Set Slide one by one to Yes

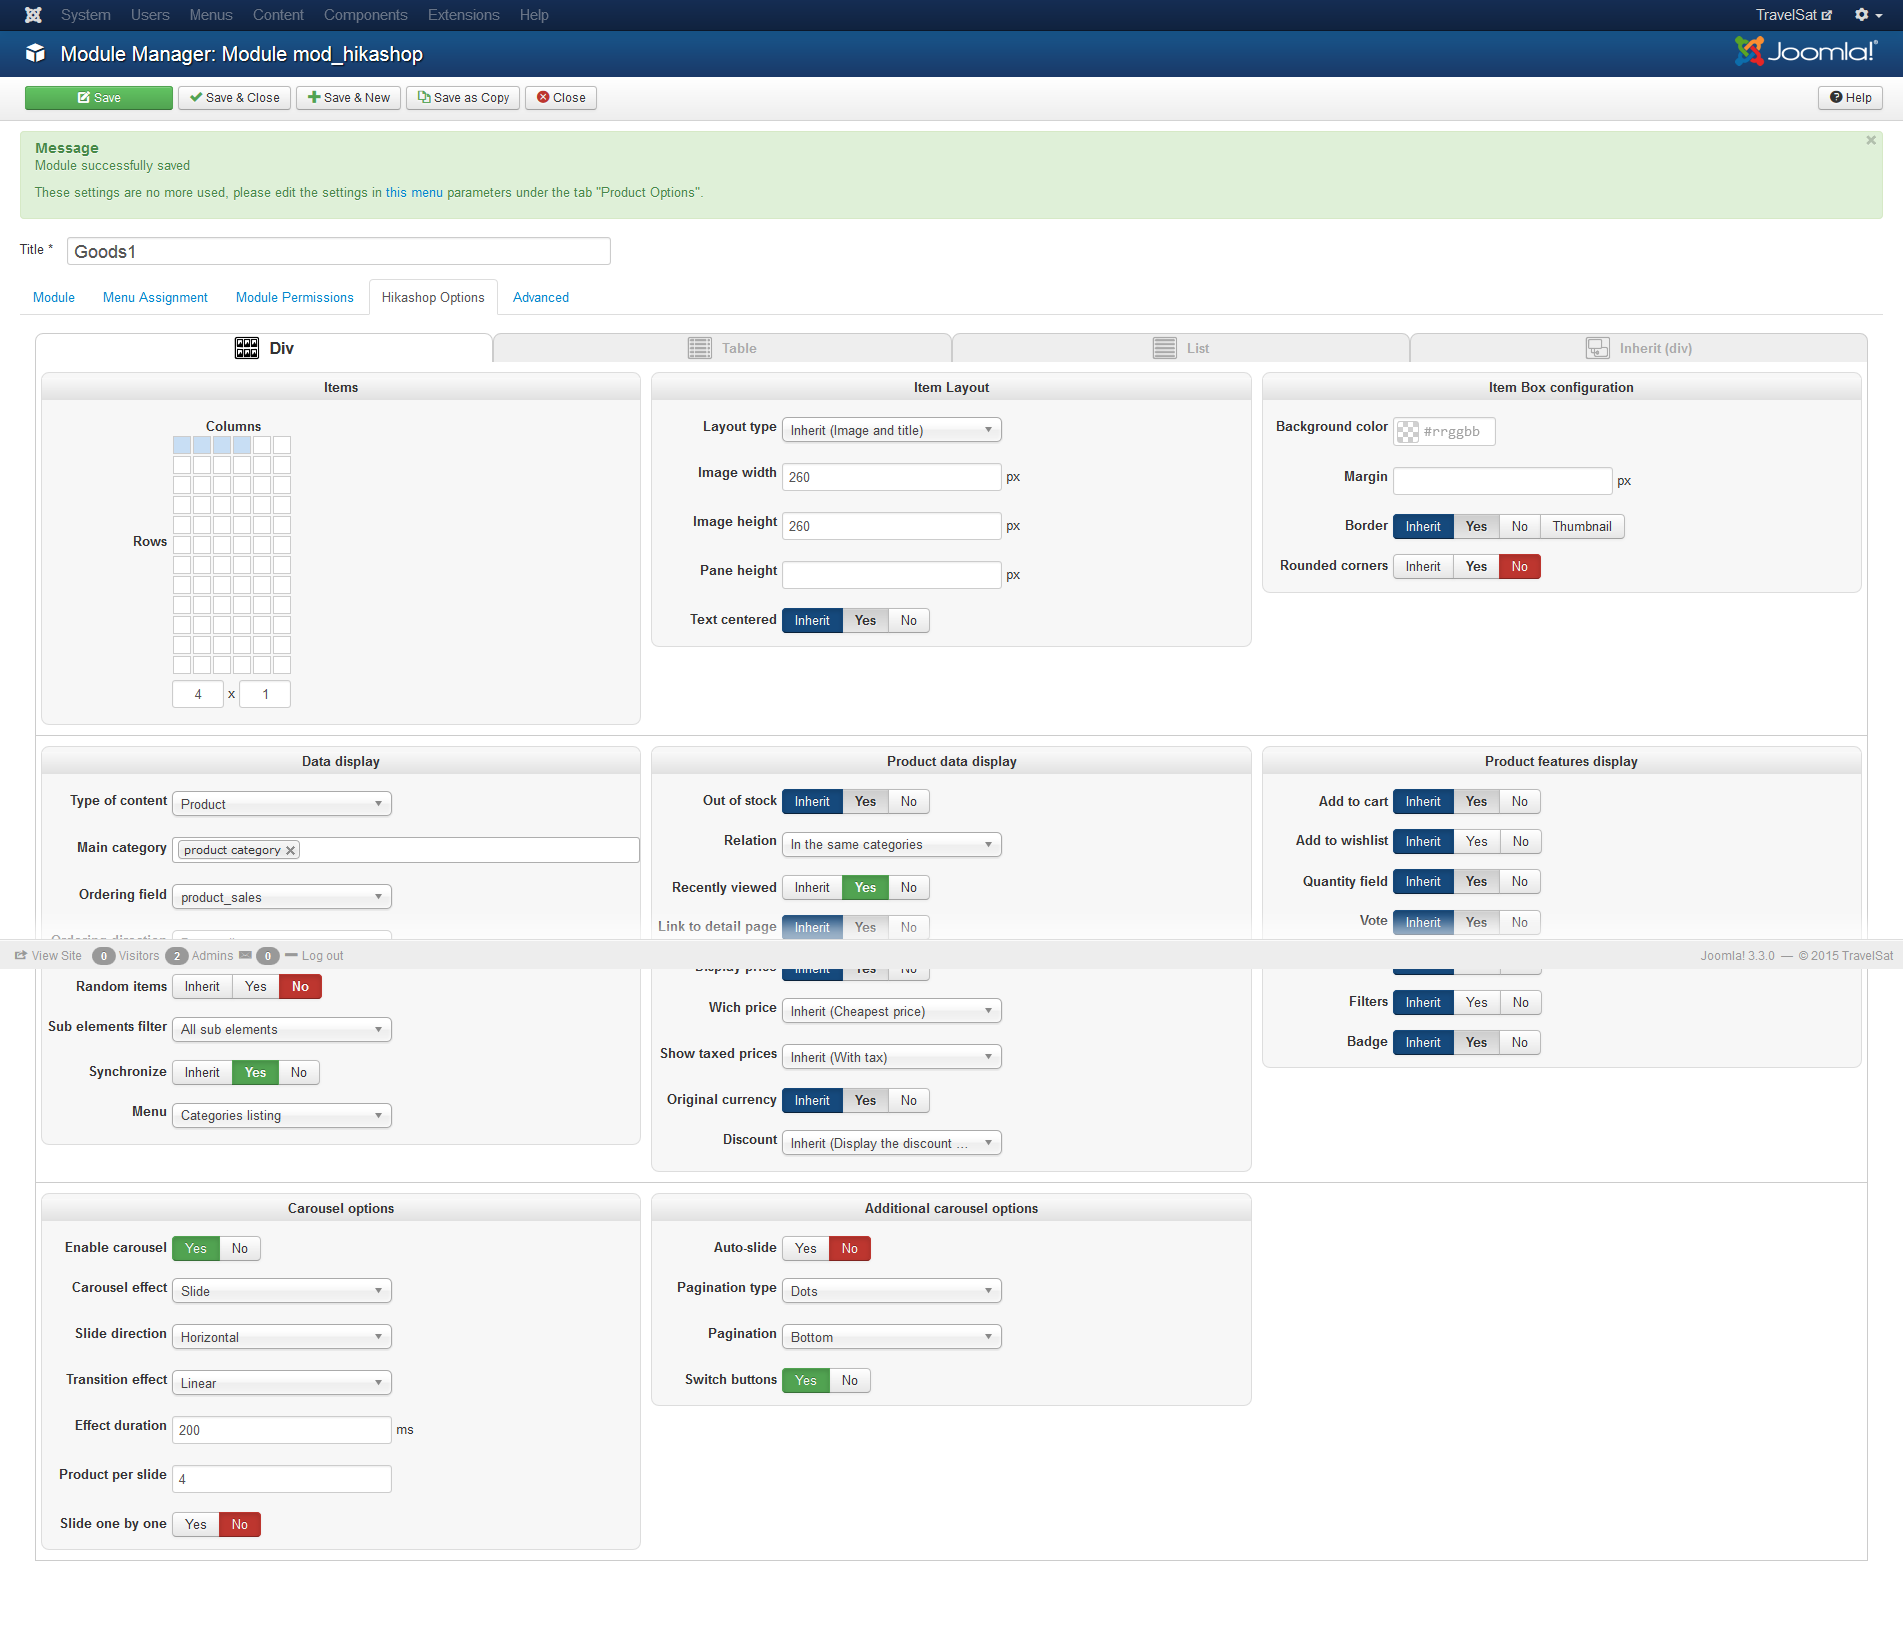pyautogui.click(x=196, y=1525)
